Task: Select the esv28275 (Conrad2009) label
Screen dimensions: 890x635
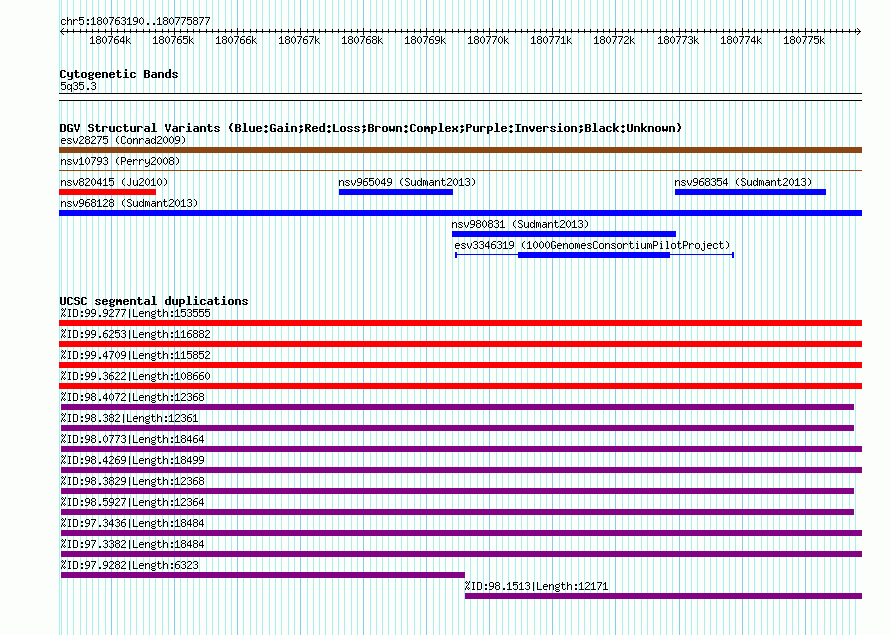Action: pyautogui.click(x=123, y=140)
